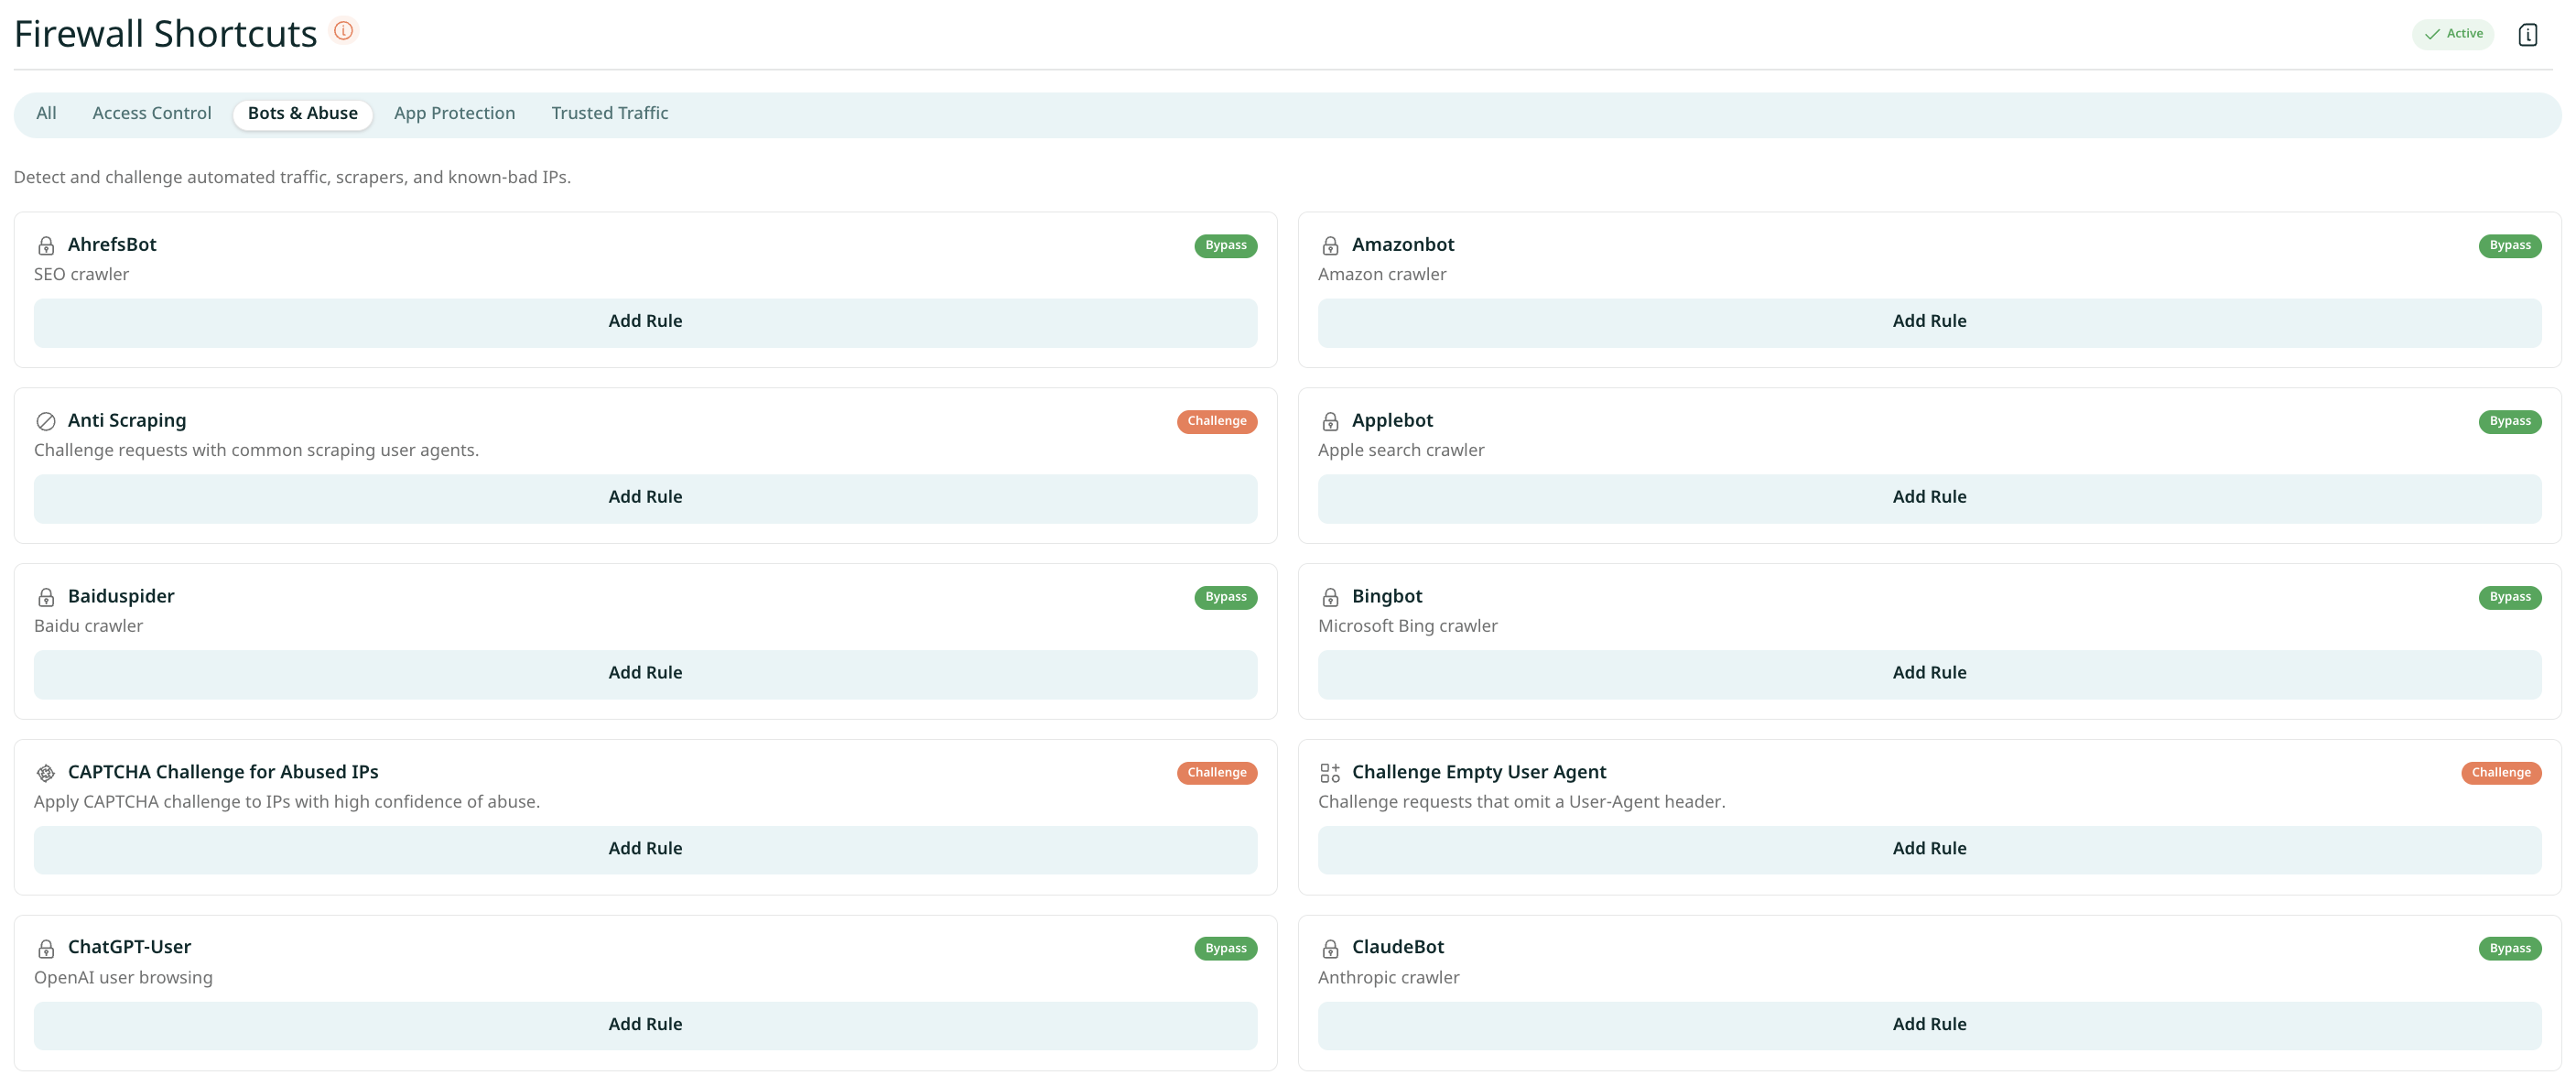Click the Bypass badge on Baiduspider card
The image size is (2576, 1086).
[x=1225, y=598]
